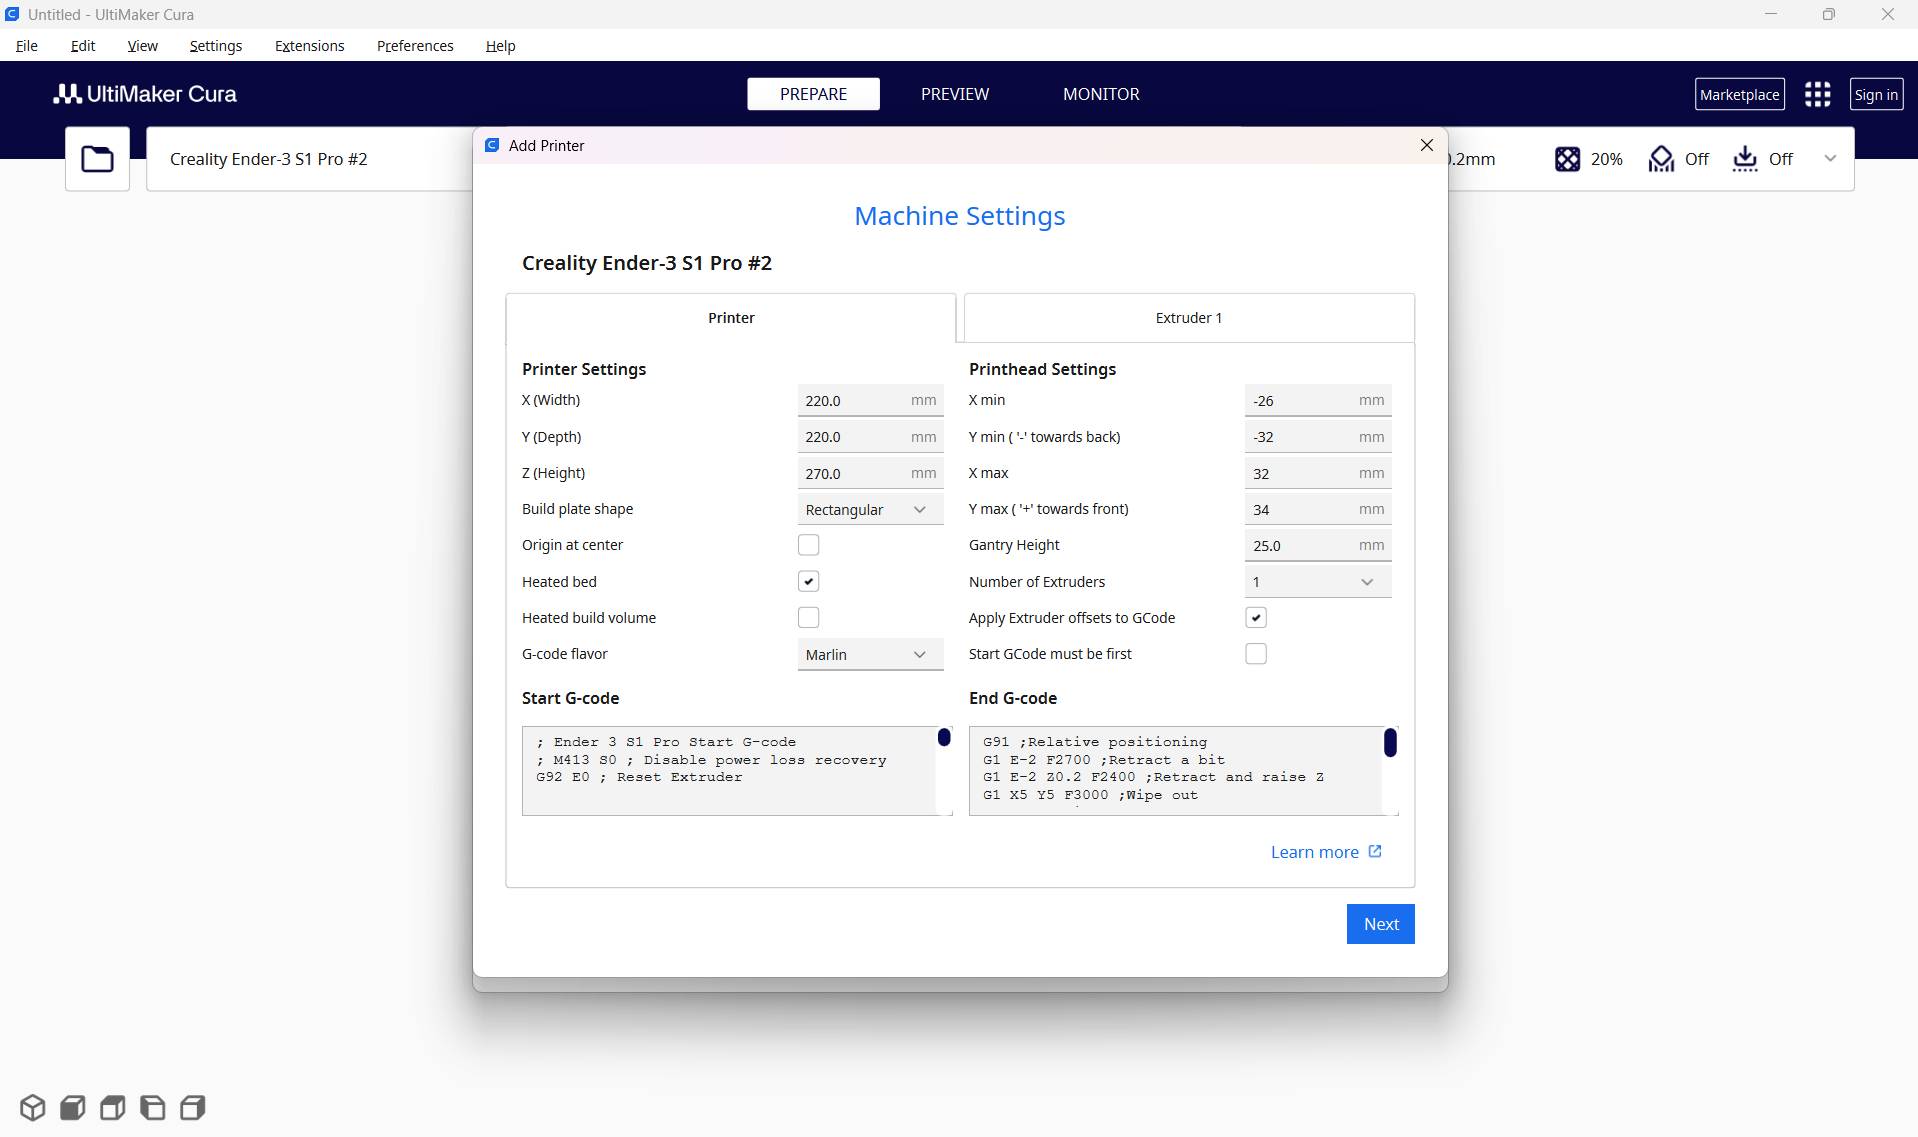The height and width of the screenshot is (1137, 1918).
Task: Select the left side view cube icon
Action: (153, 1107)
